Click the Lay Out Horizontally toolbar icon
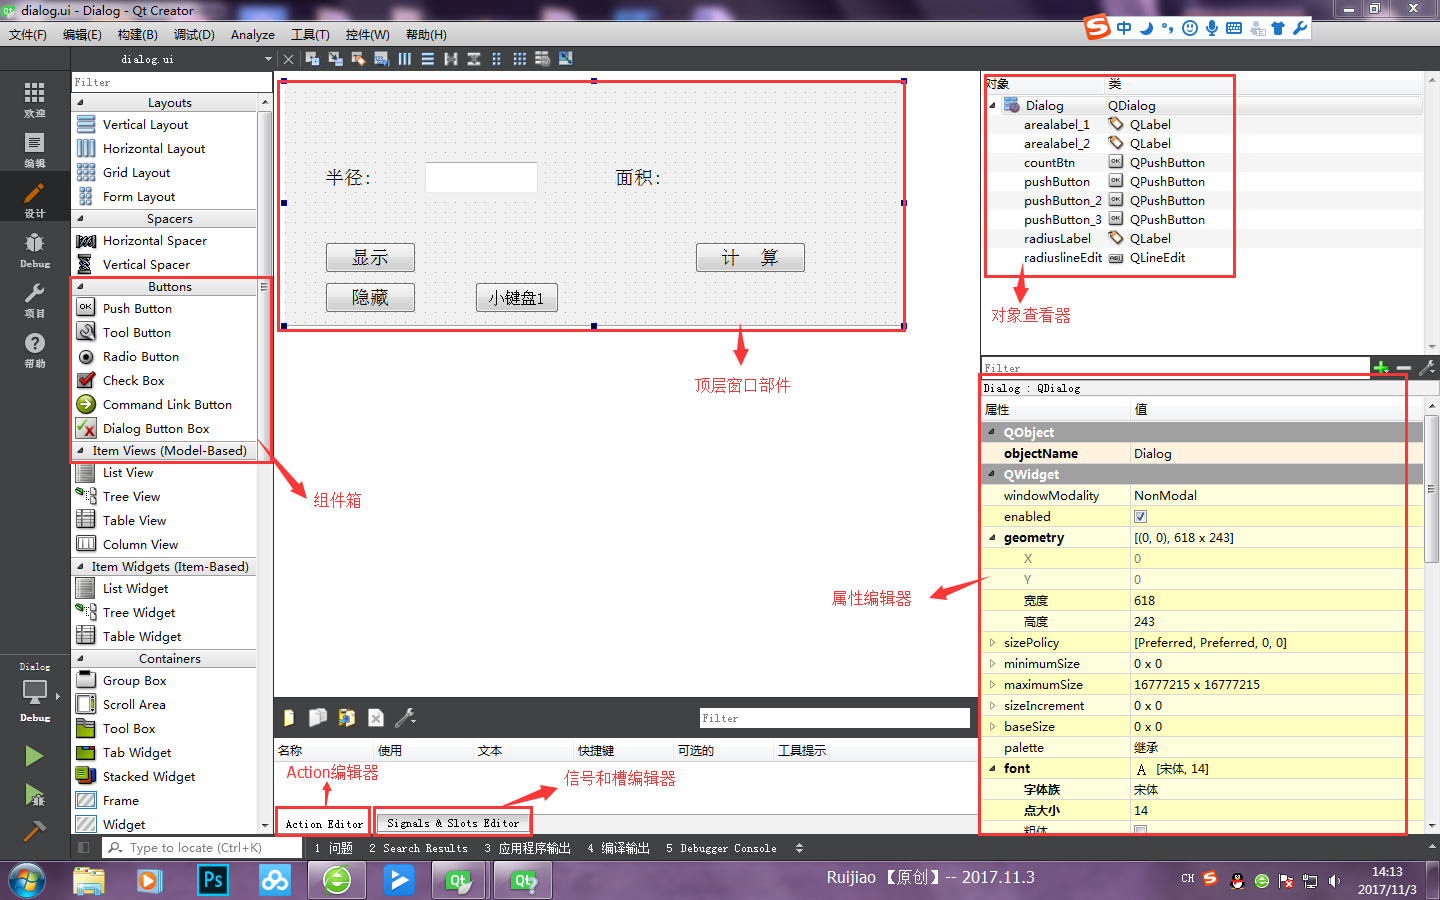 405,58
